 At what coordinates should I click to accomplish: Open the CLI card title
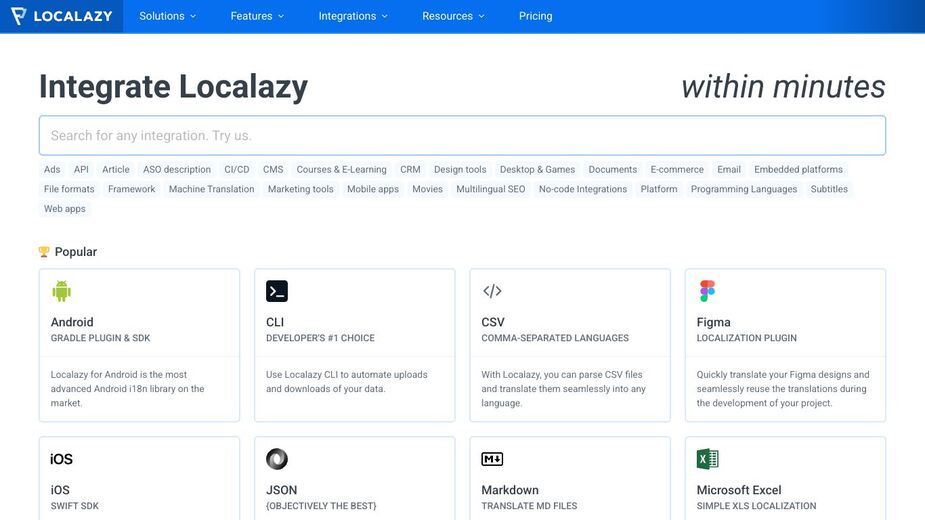click(x=275, y=322)
